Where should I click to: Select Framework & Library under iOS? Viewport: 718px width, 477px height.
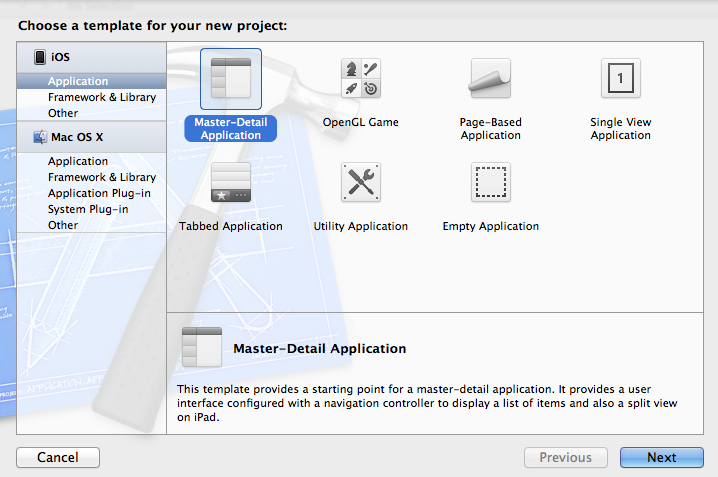[x=92, y=97]
